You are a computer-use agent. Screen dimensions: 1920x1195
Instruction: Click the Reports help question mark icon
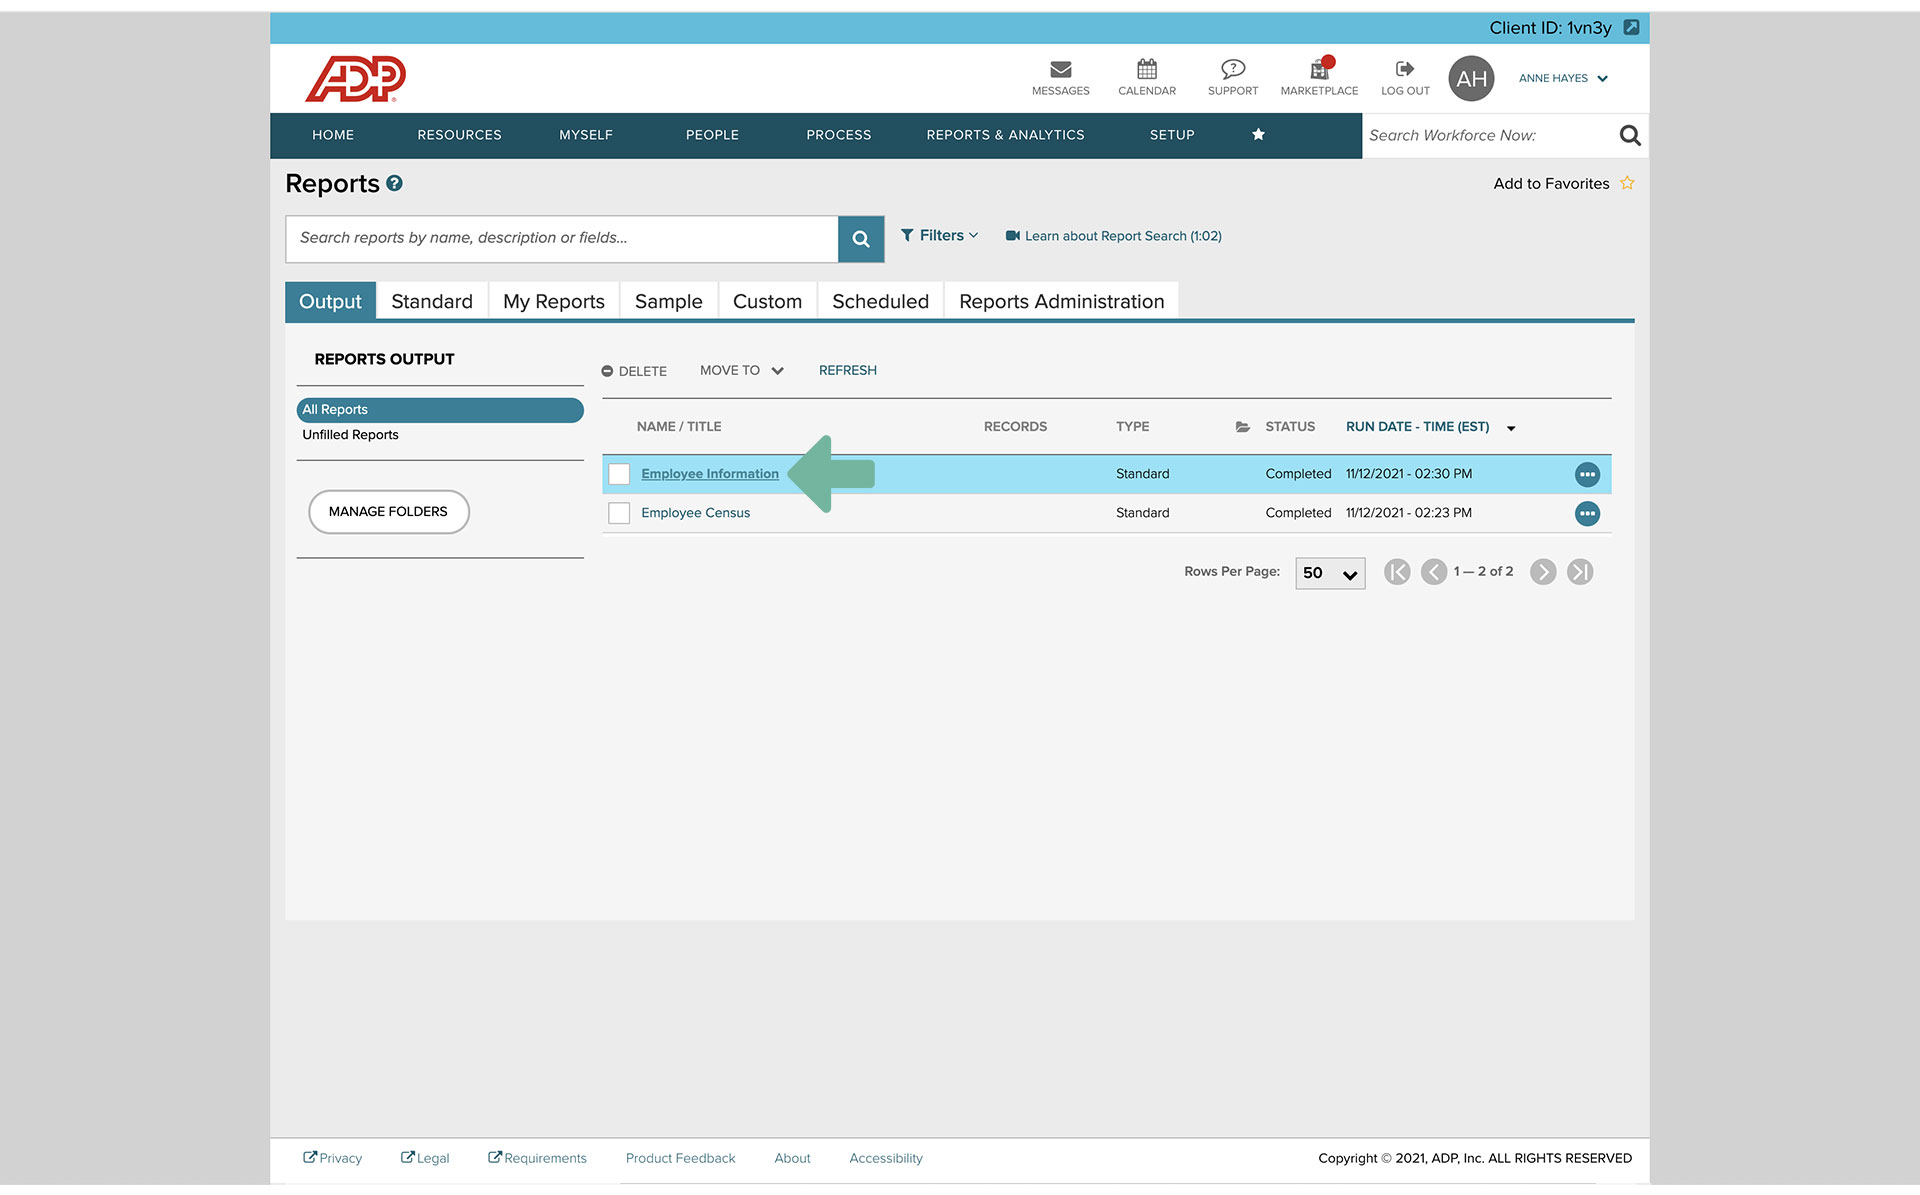click(394, 183)
